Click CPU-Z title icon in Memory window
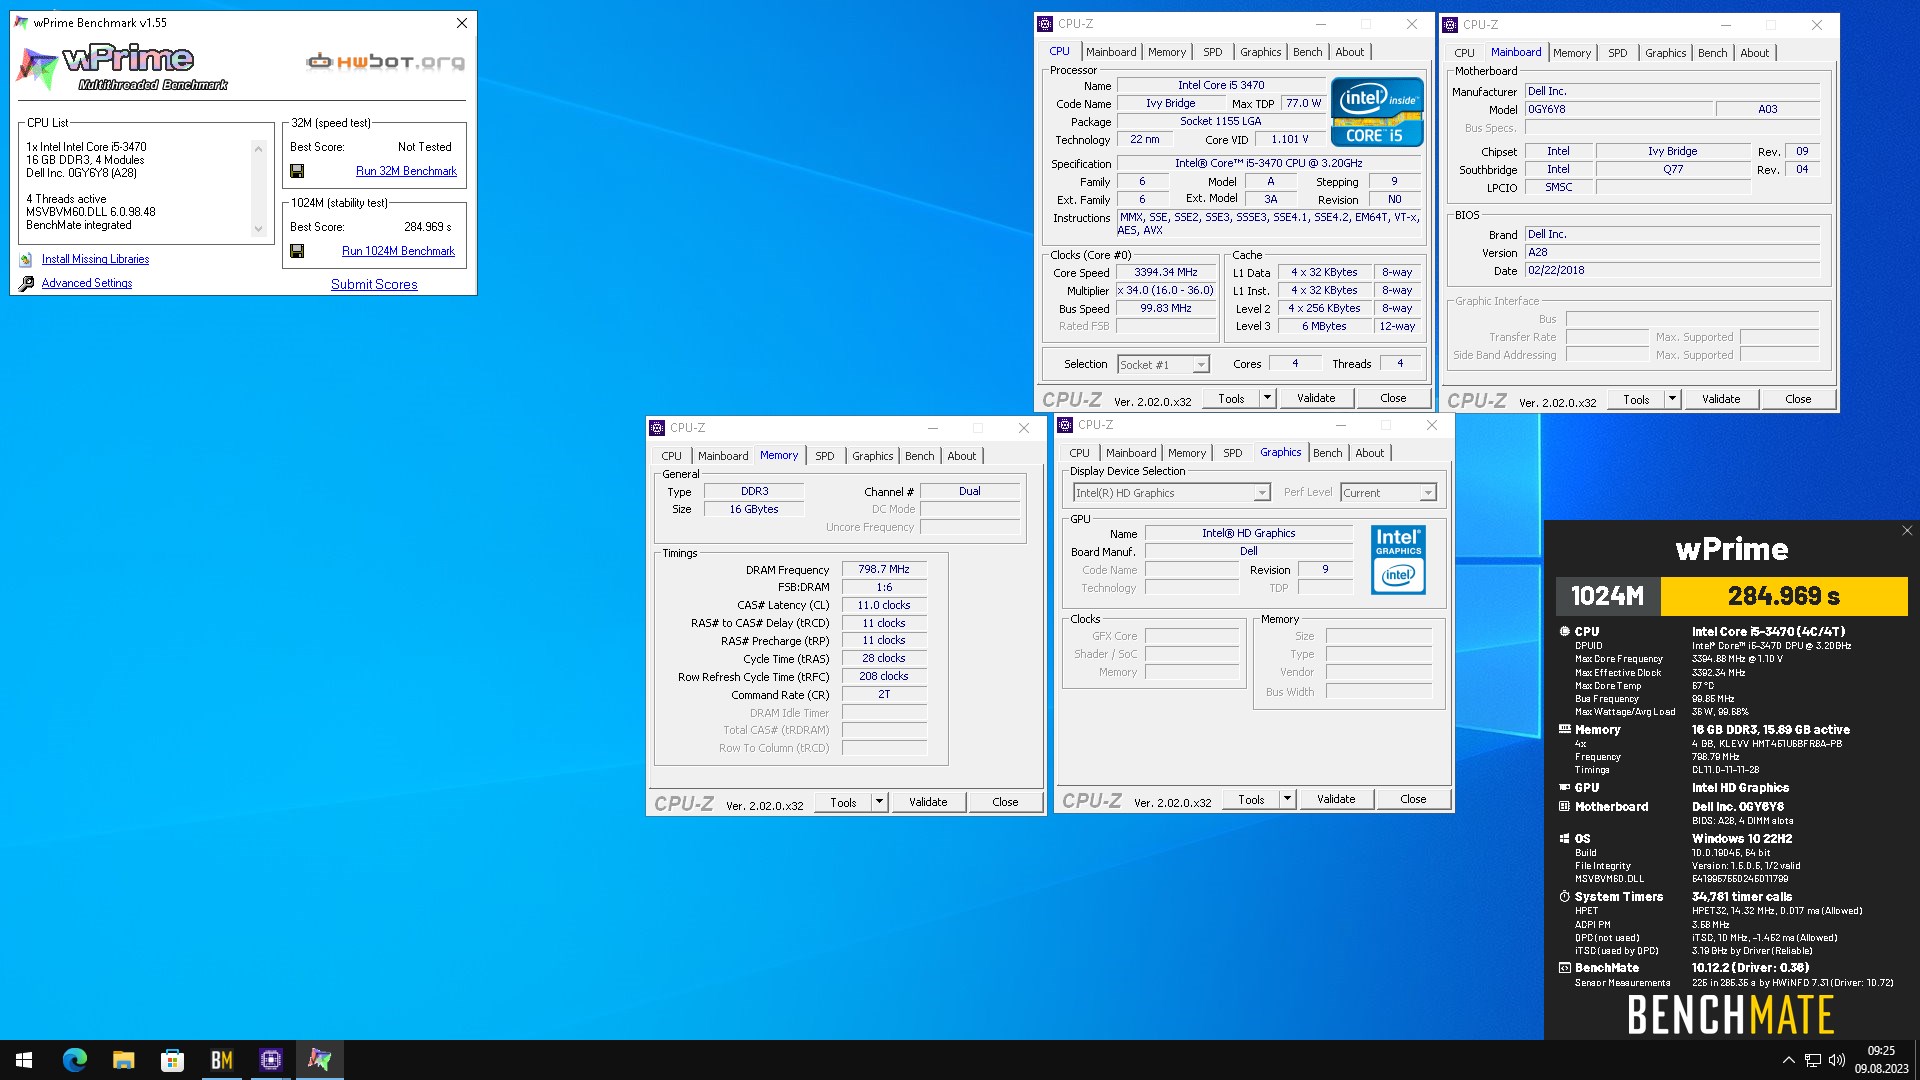 point(657,428)
